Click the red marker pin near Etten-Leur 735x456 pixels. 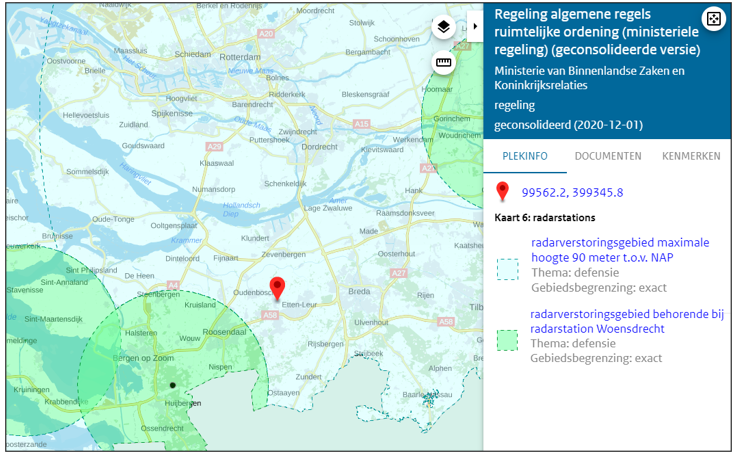tap(277, 288)
